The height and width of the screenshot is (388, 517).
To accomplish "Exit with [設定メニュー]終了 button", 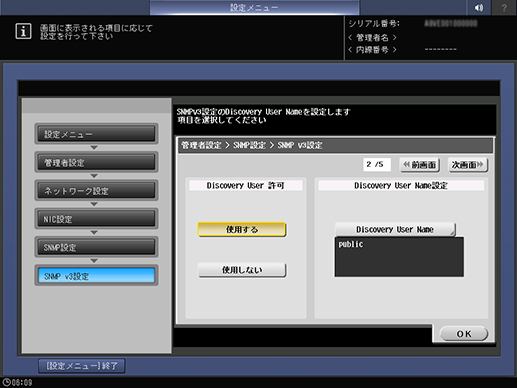I will tap(82, 366).
